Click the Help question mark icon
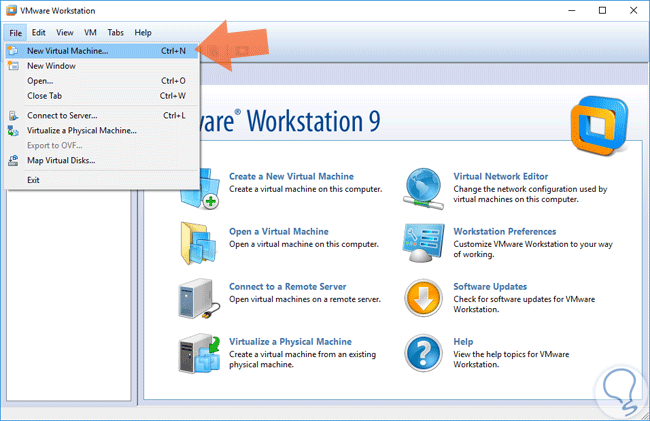The height and width of the screenshot is (421, 650). 423,353
